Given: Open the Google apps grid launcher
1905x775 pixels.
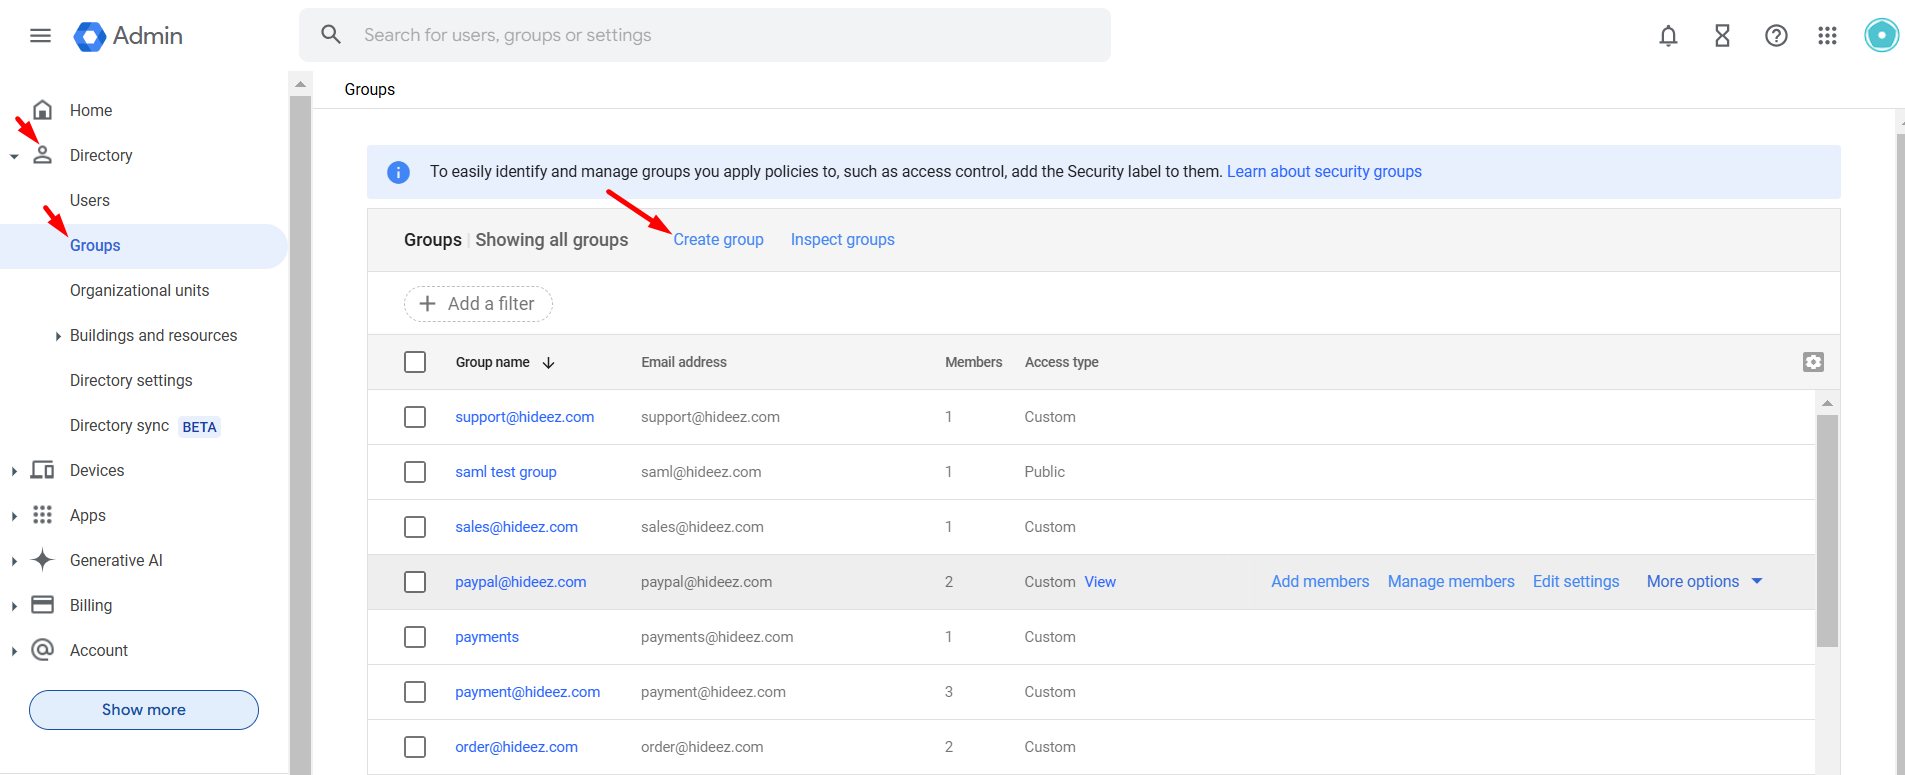Looking at the screenshot, I should (x=1827, y=36).
